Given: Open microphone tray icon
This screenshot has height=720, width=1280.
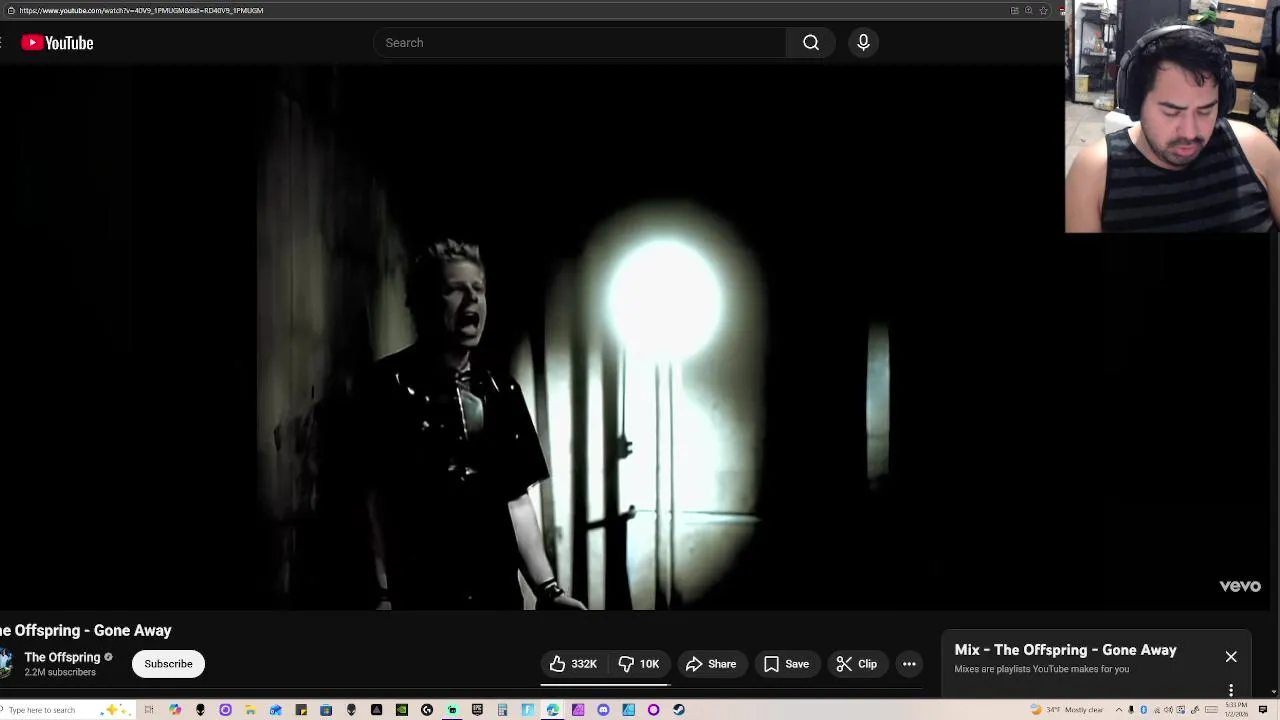Looking at the screenshot, I should (x=1131, y=710).
